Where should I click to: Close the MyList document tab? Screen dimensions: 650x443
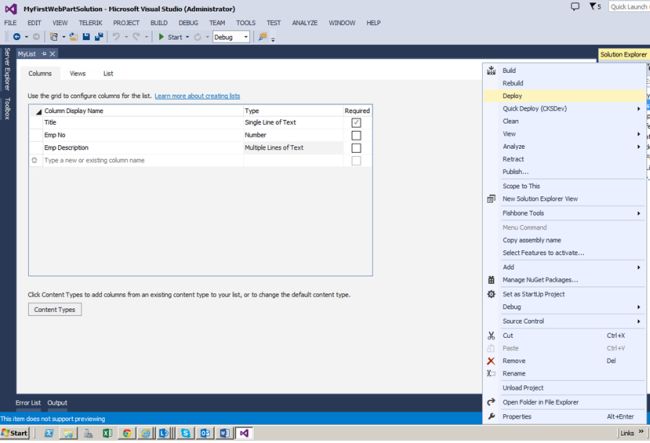(52, 54)
